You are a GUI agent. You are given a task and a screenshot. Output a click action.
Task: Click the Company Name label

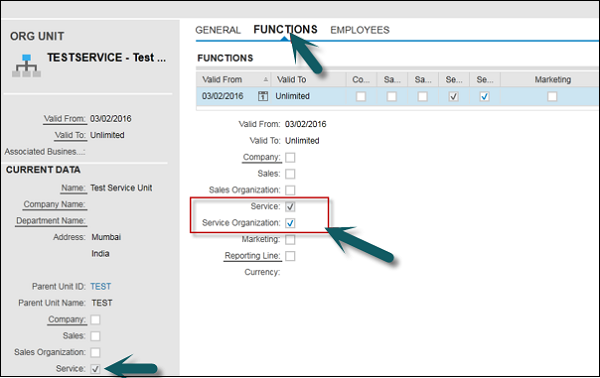[54, 204]
